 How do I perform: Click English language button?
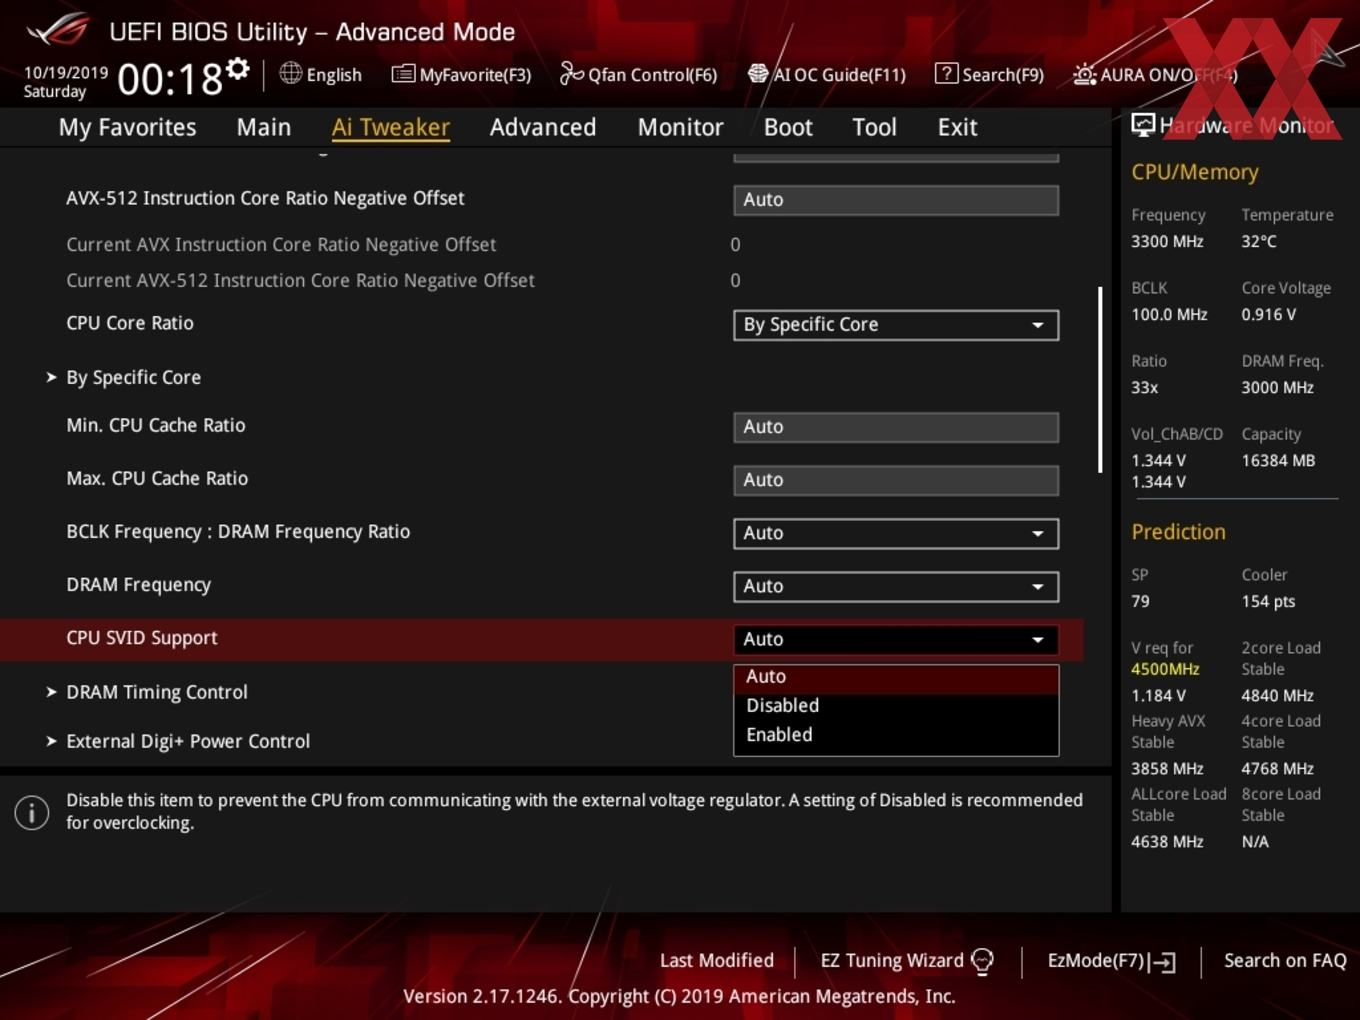pyautogui.click(x=320, y=74)
